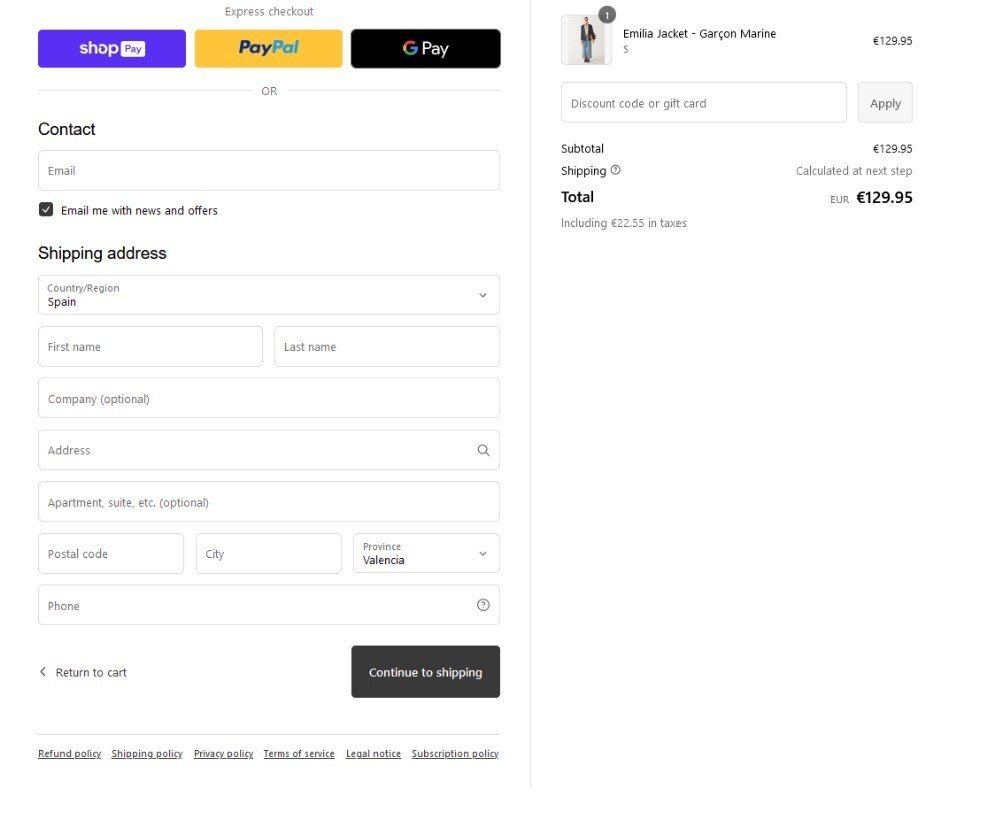Viewport: 984px width, 840px height.
Task: Focus the Last name field
Action: coord(387,346)
